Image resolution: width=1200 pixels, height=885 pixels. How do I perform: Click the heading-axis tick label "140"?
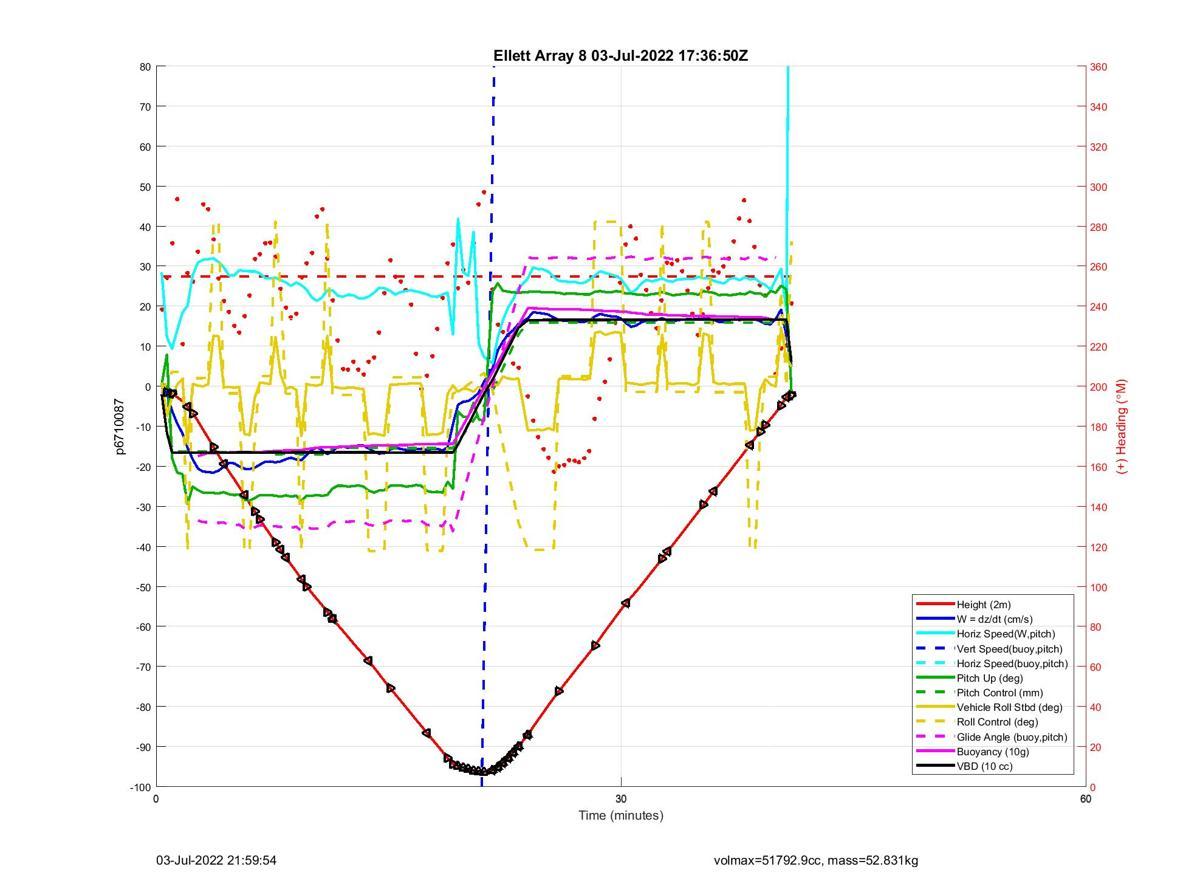[1098, 507]
